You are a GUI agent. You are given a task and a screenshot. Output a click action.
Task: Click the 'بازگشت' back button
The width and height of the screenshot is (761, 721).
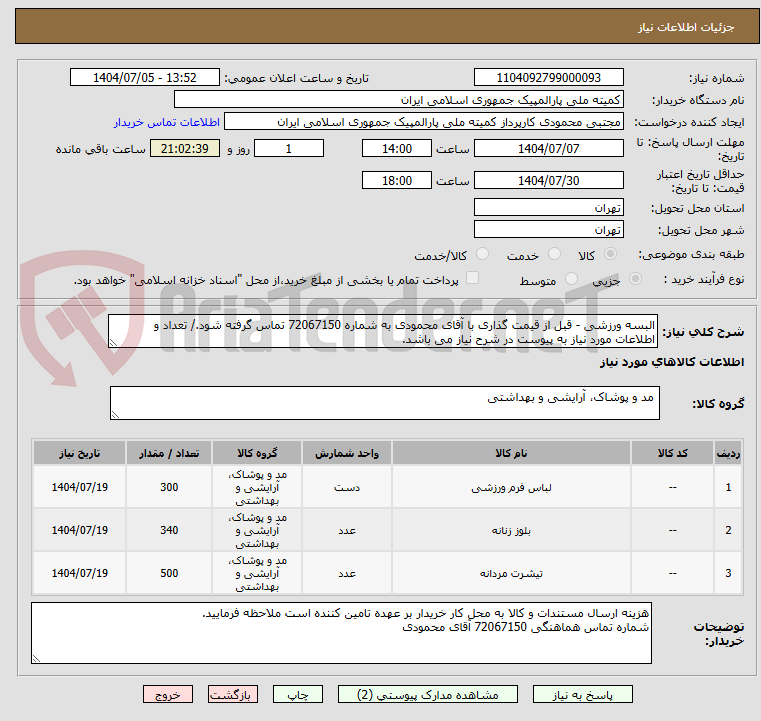coord(232,694)
